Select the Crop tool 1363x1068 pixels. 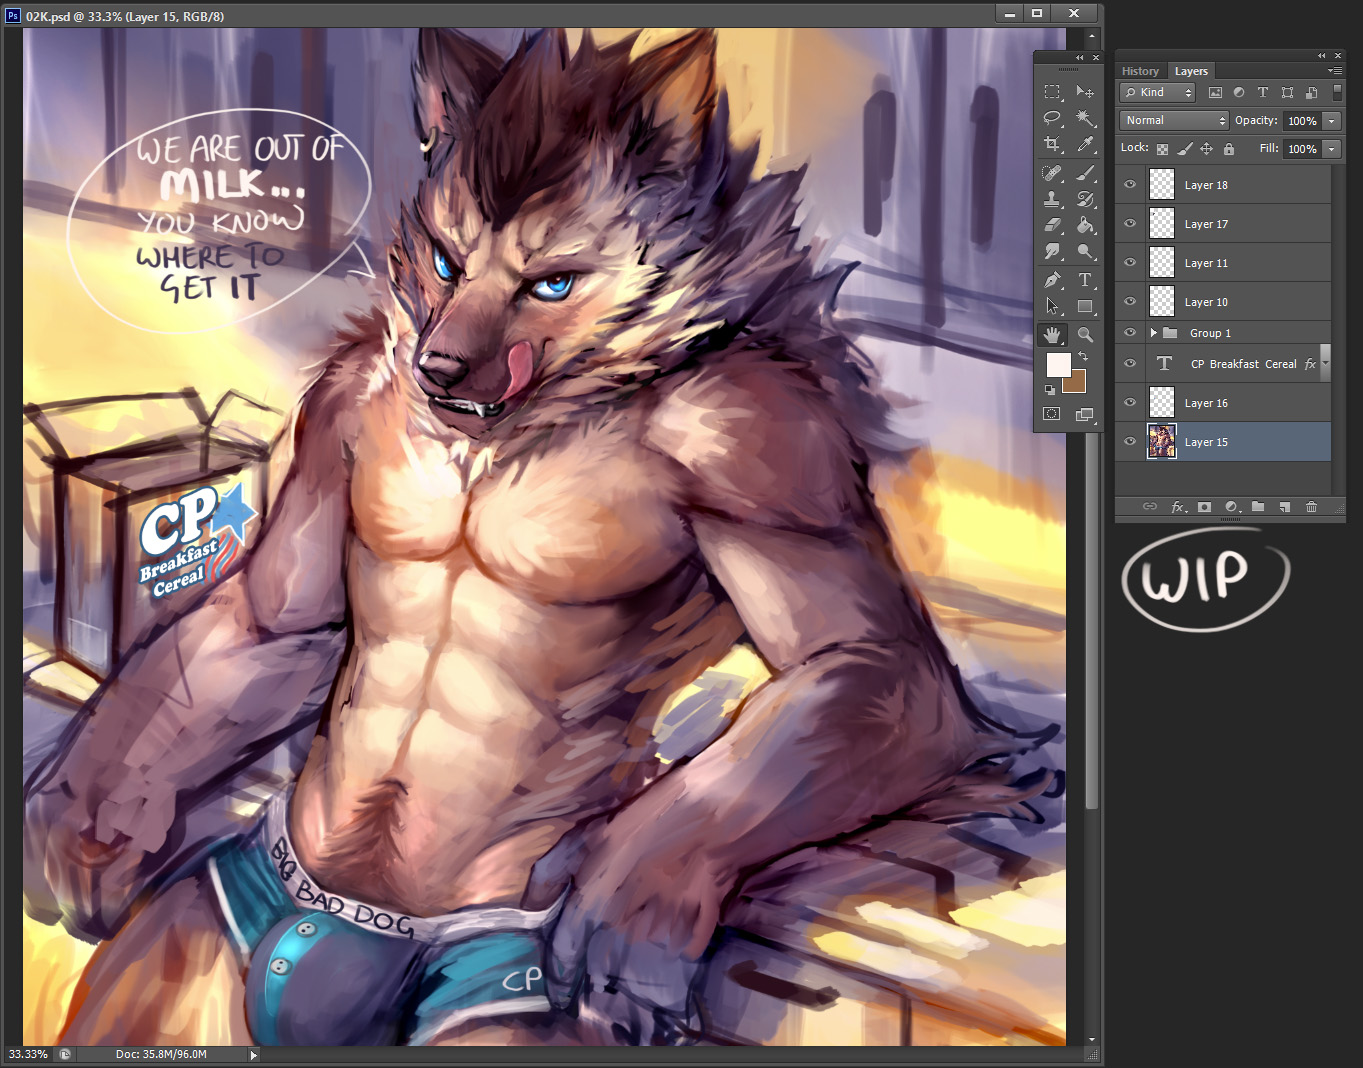coord(1052,144)
